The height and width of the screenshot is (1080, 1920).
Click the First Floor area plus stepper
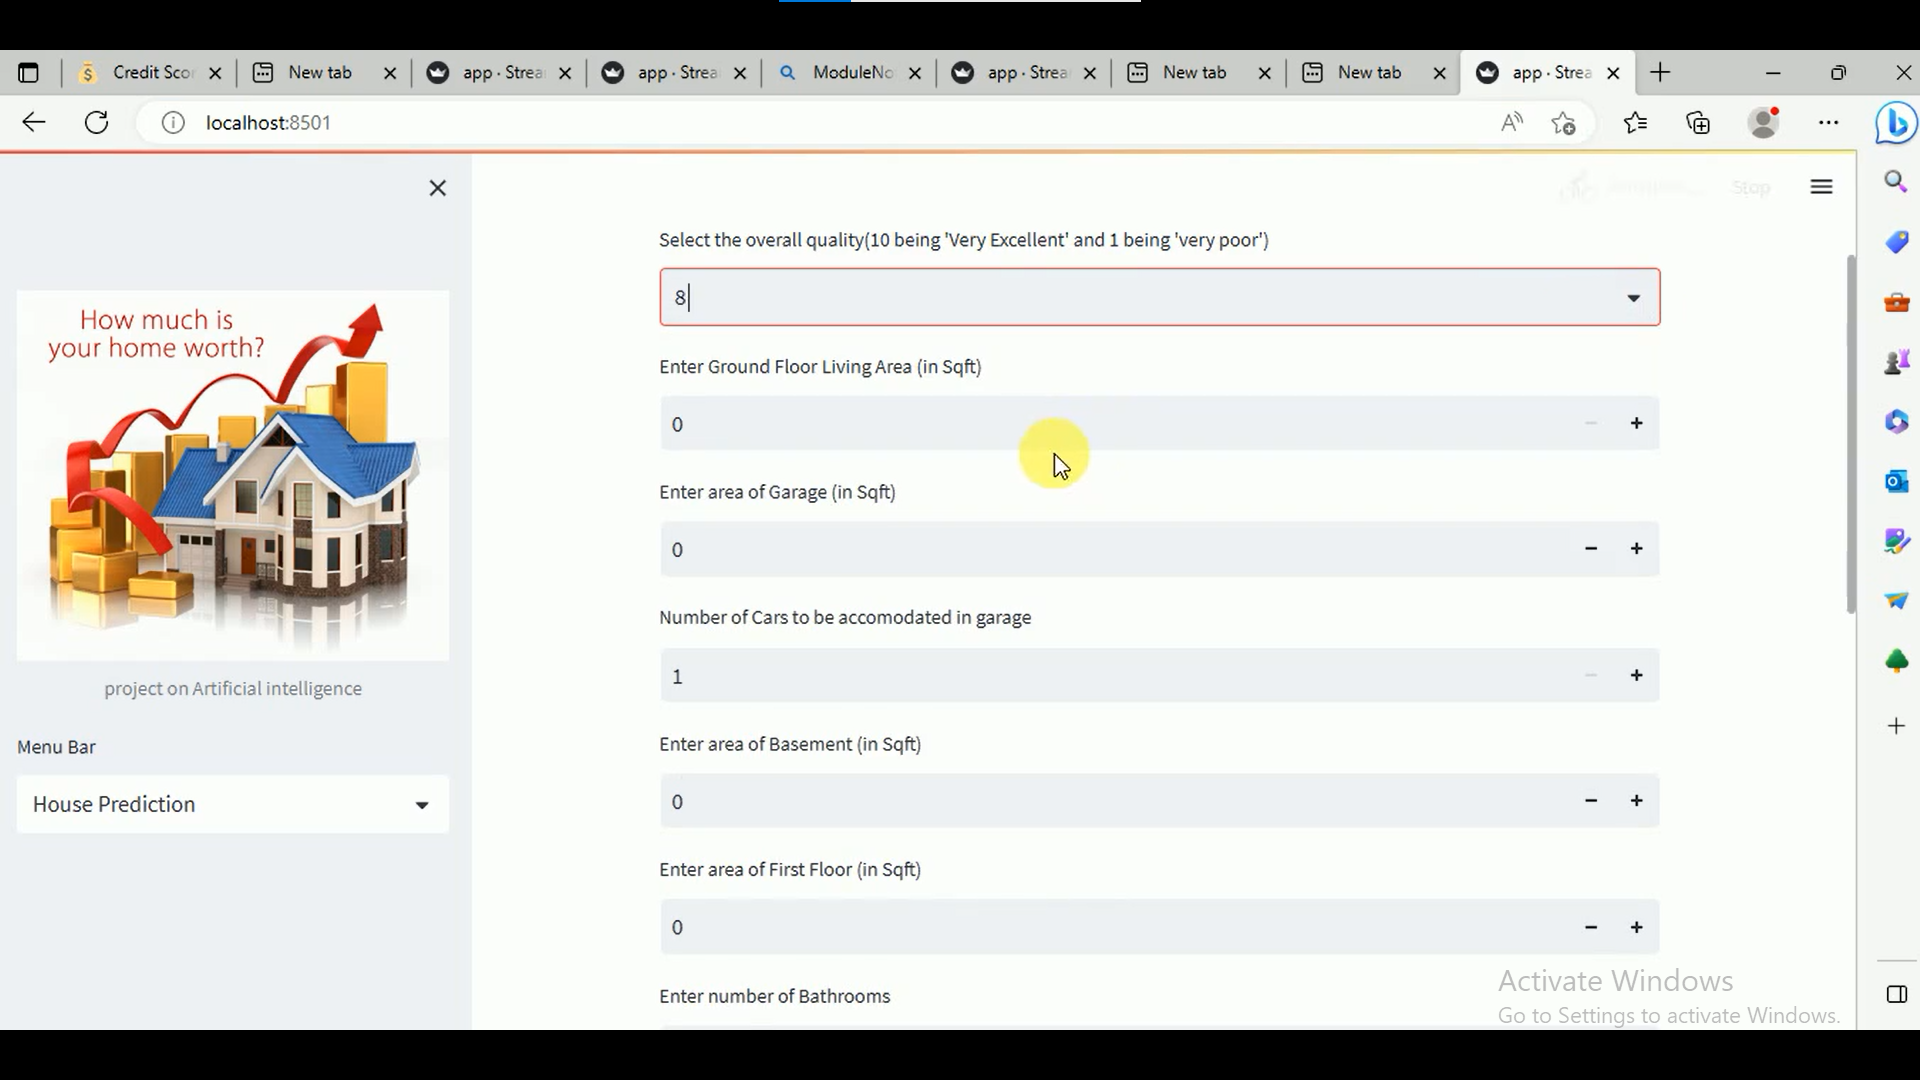pyautogui.click(x=1636, y=927)
